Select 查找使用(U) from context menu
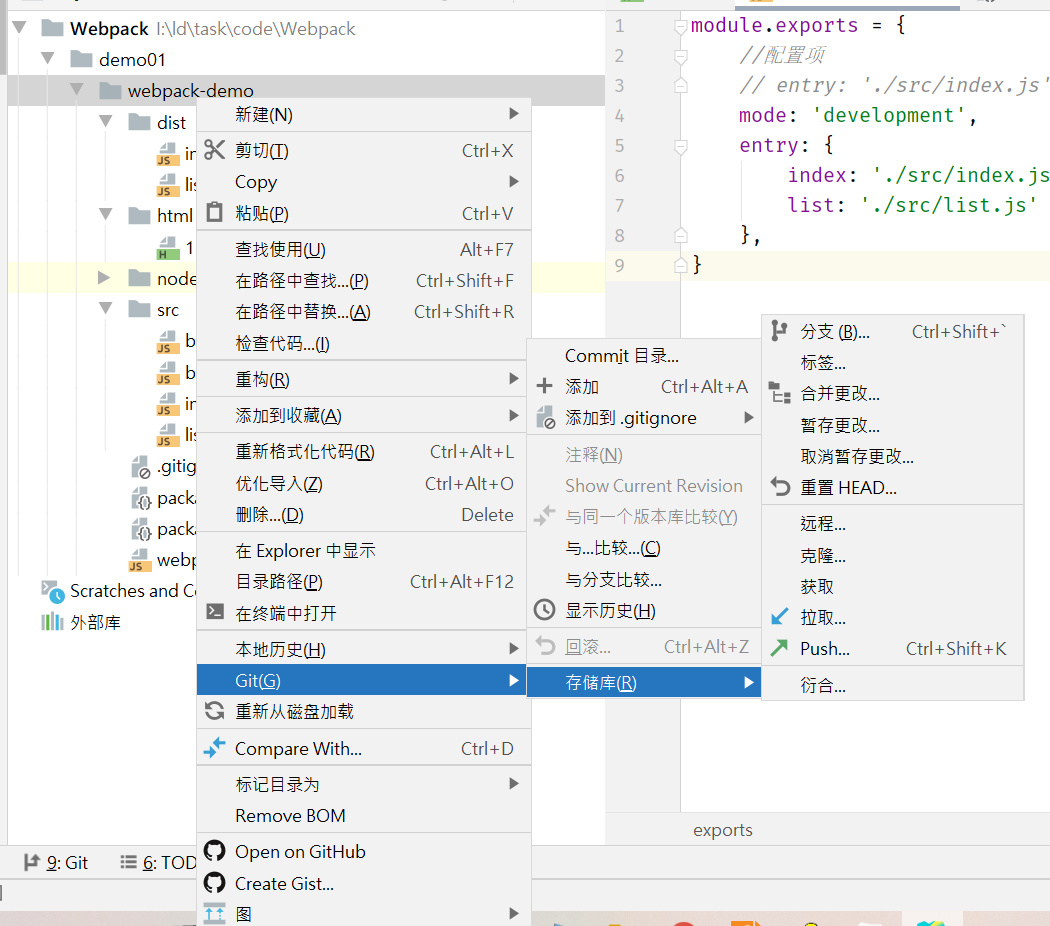The width and height of the screenshot is (1050, 926). click(x=364, y=249)
